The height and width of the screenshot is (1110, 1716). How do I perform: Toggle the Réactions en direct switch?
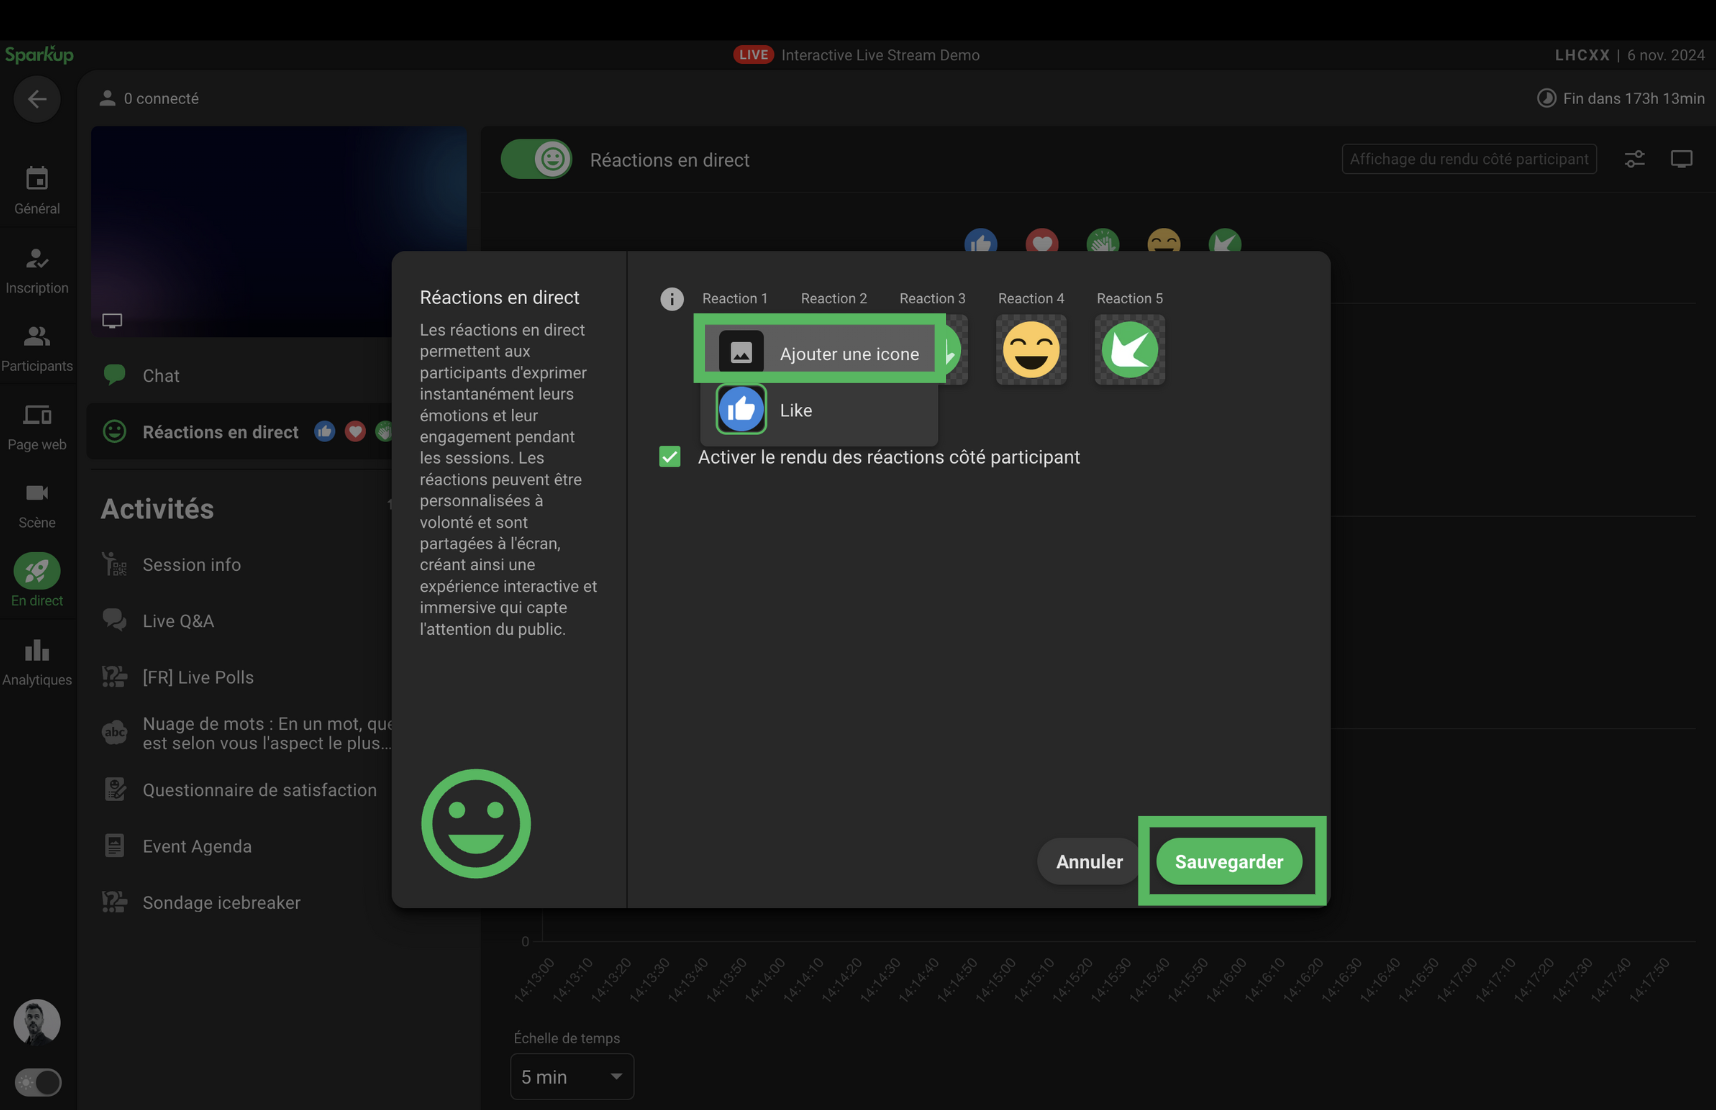537,159
